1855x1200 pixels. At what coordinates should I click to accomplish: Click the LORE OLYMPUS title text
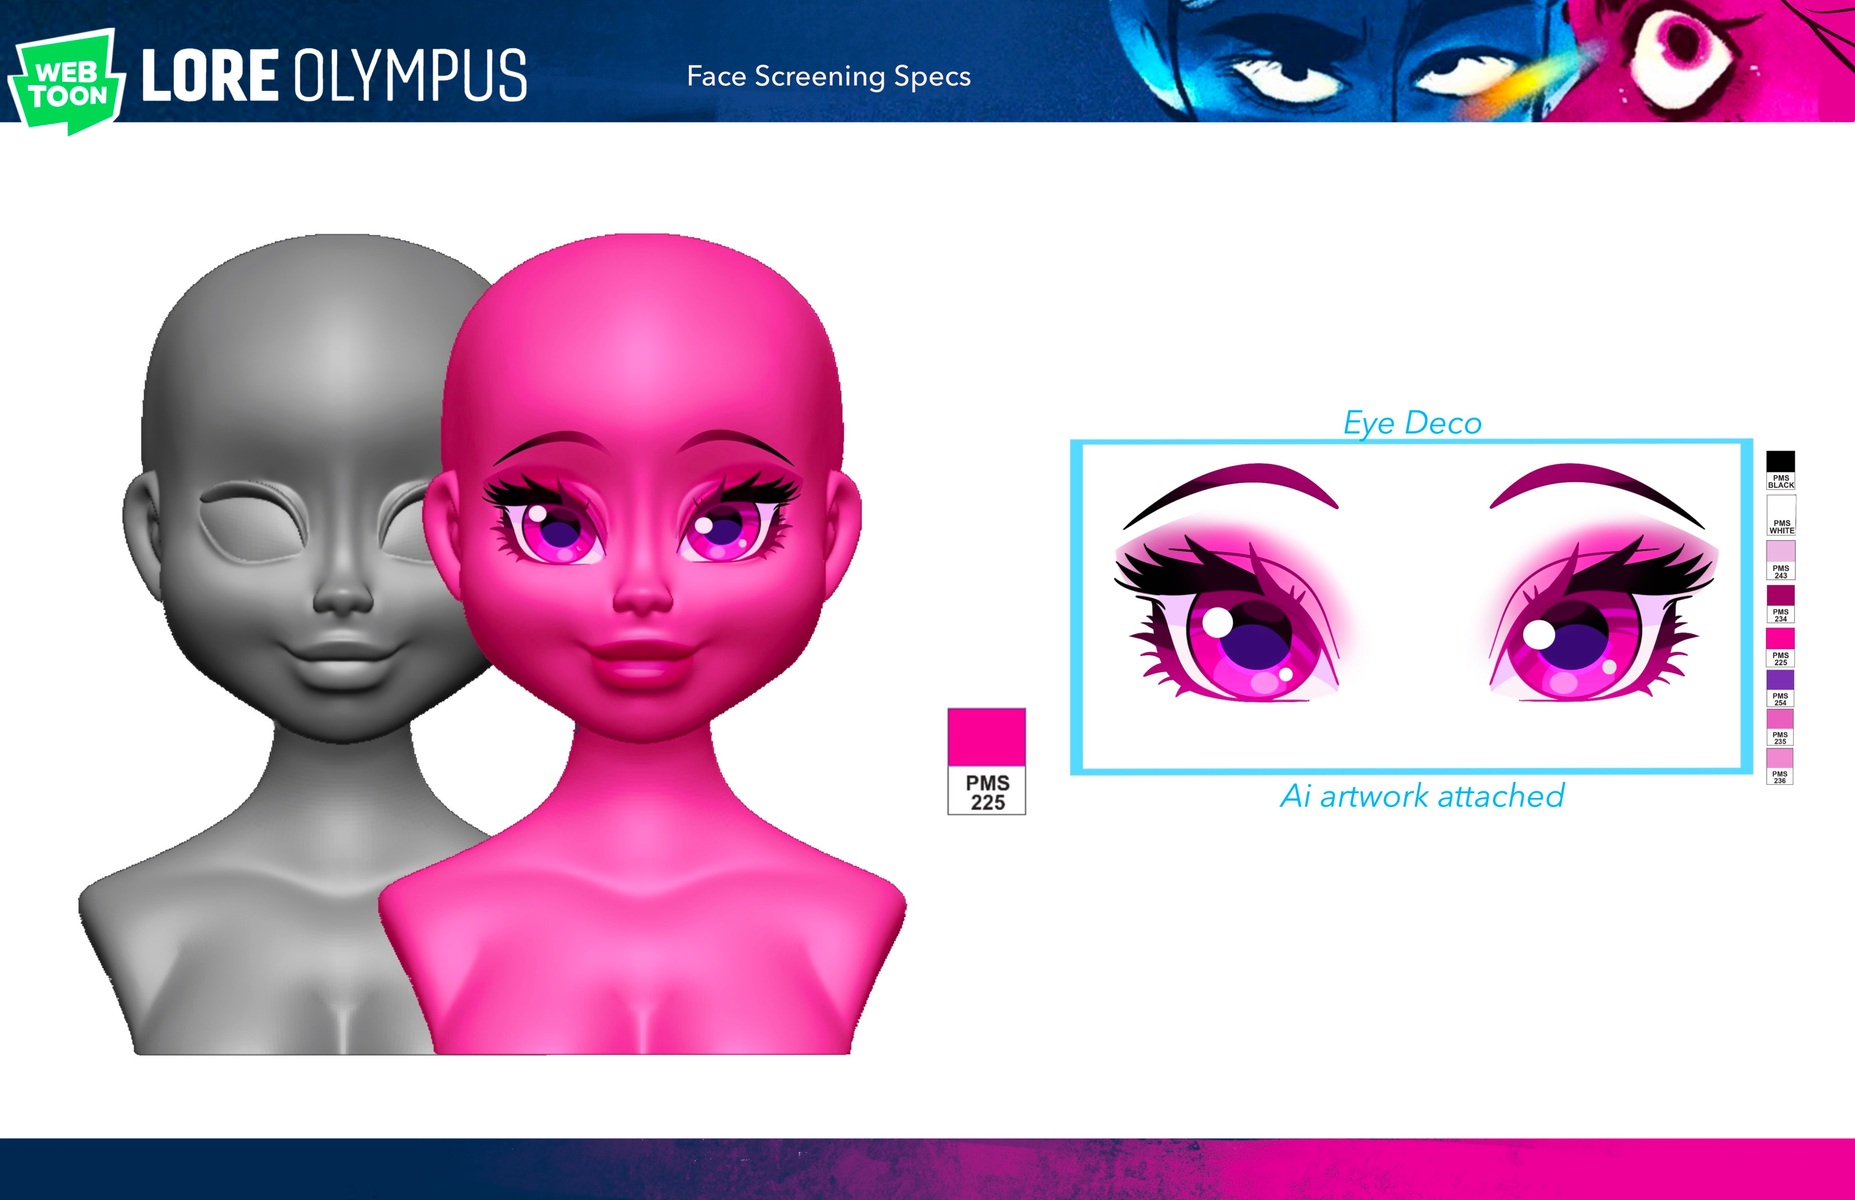tap(334, 76)
